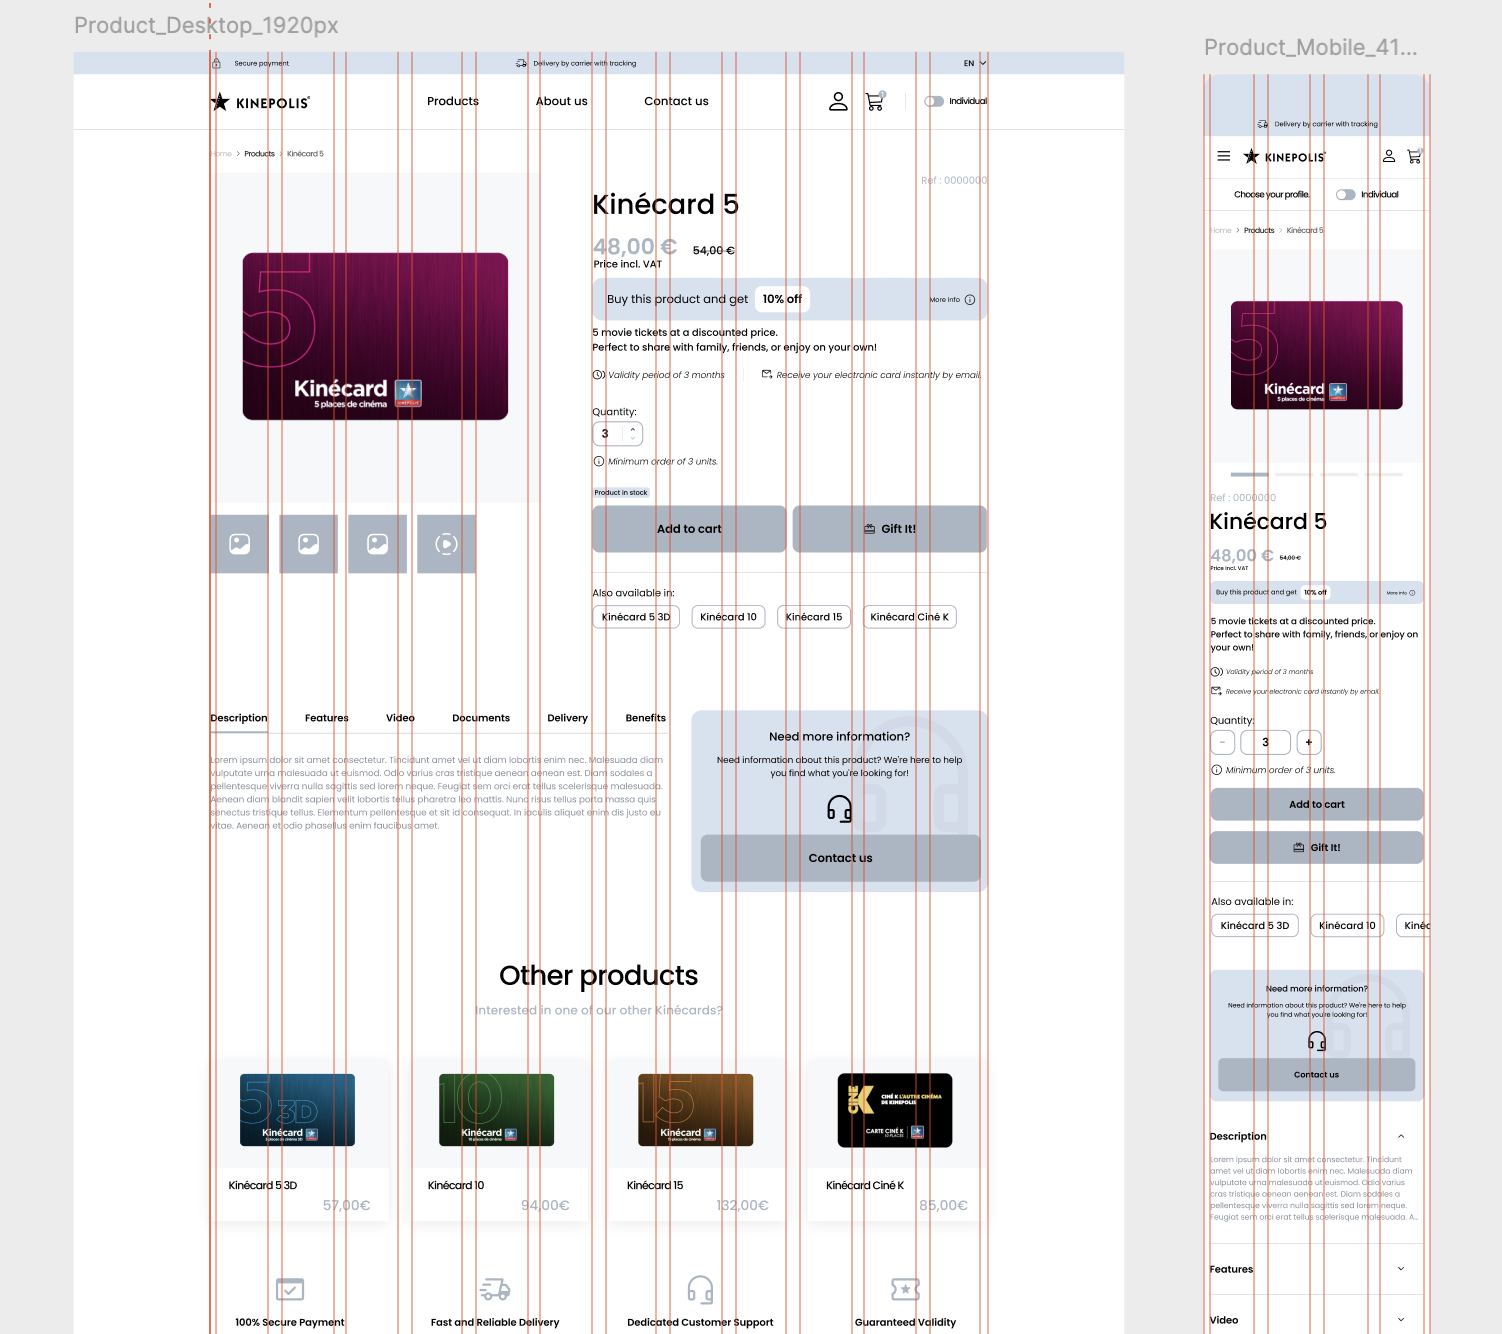This screenshot has width=1502, height=1334.
Task: Click the envelope icon beside mobile electronic card text
Action: [1216, 691]
